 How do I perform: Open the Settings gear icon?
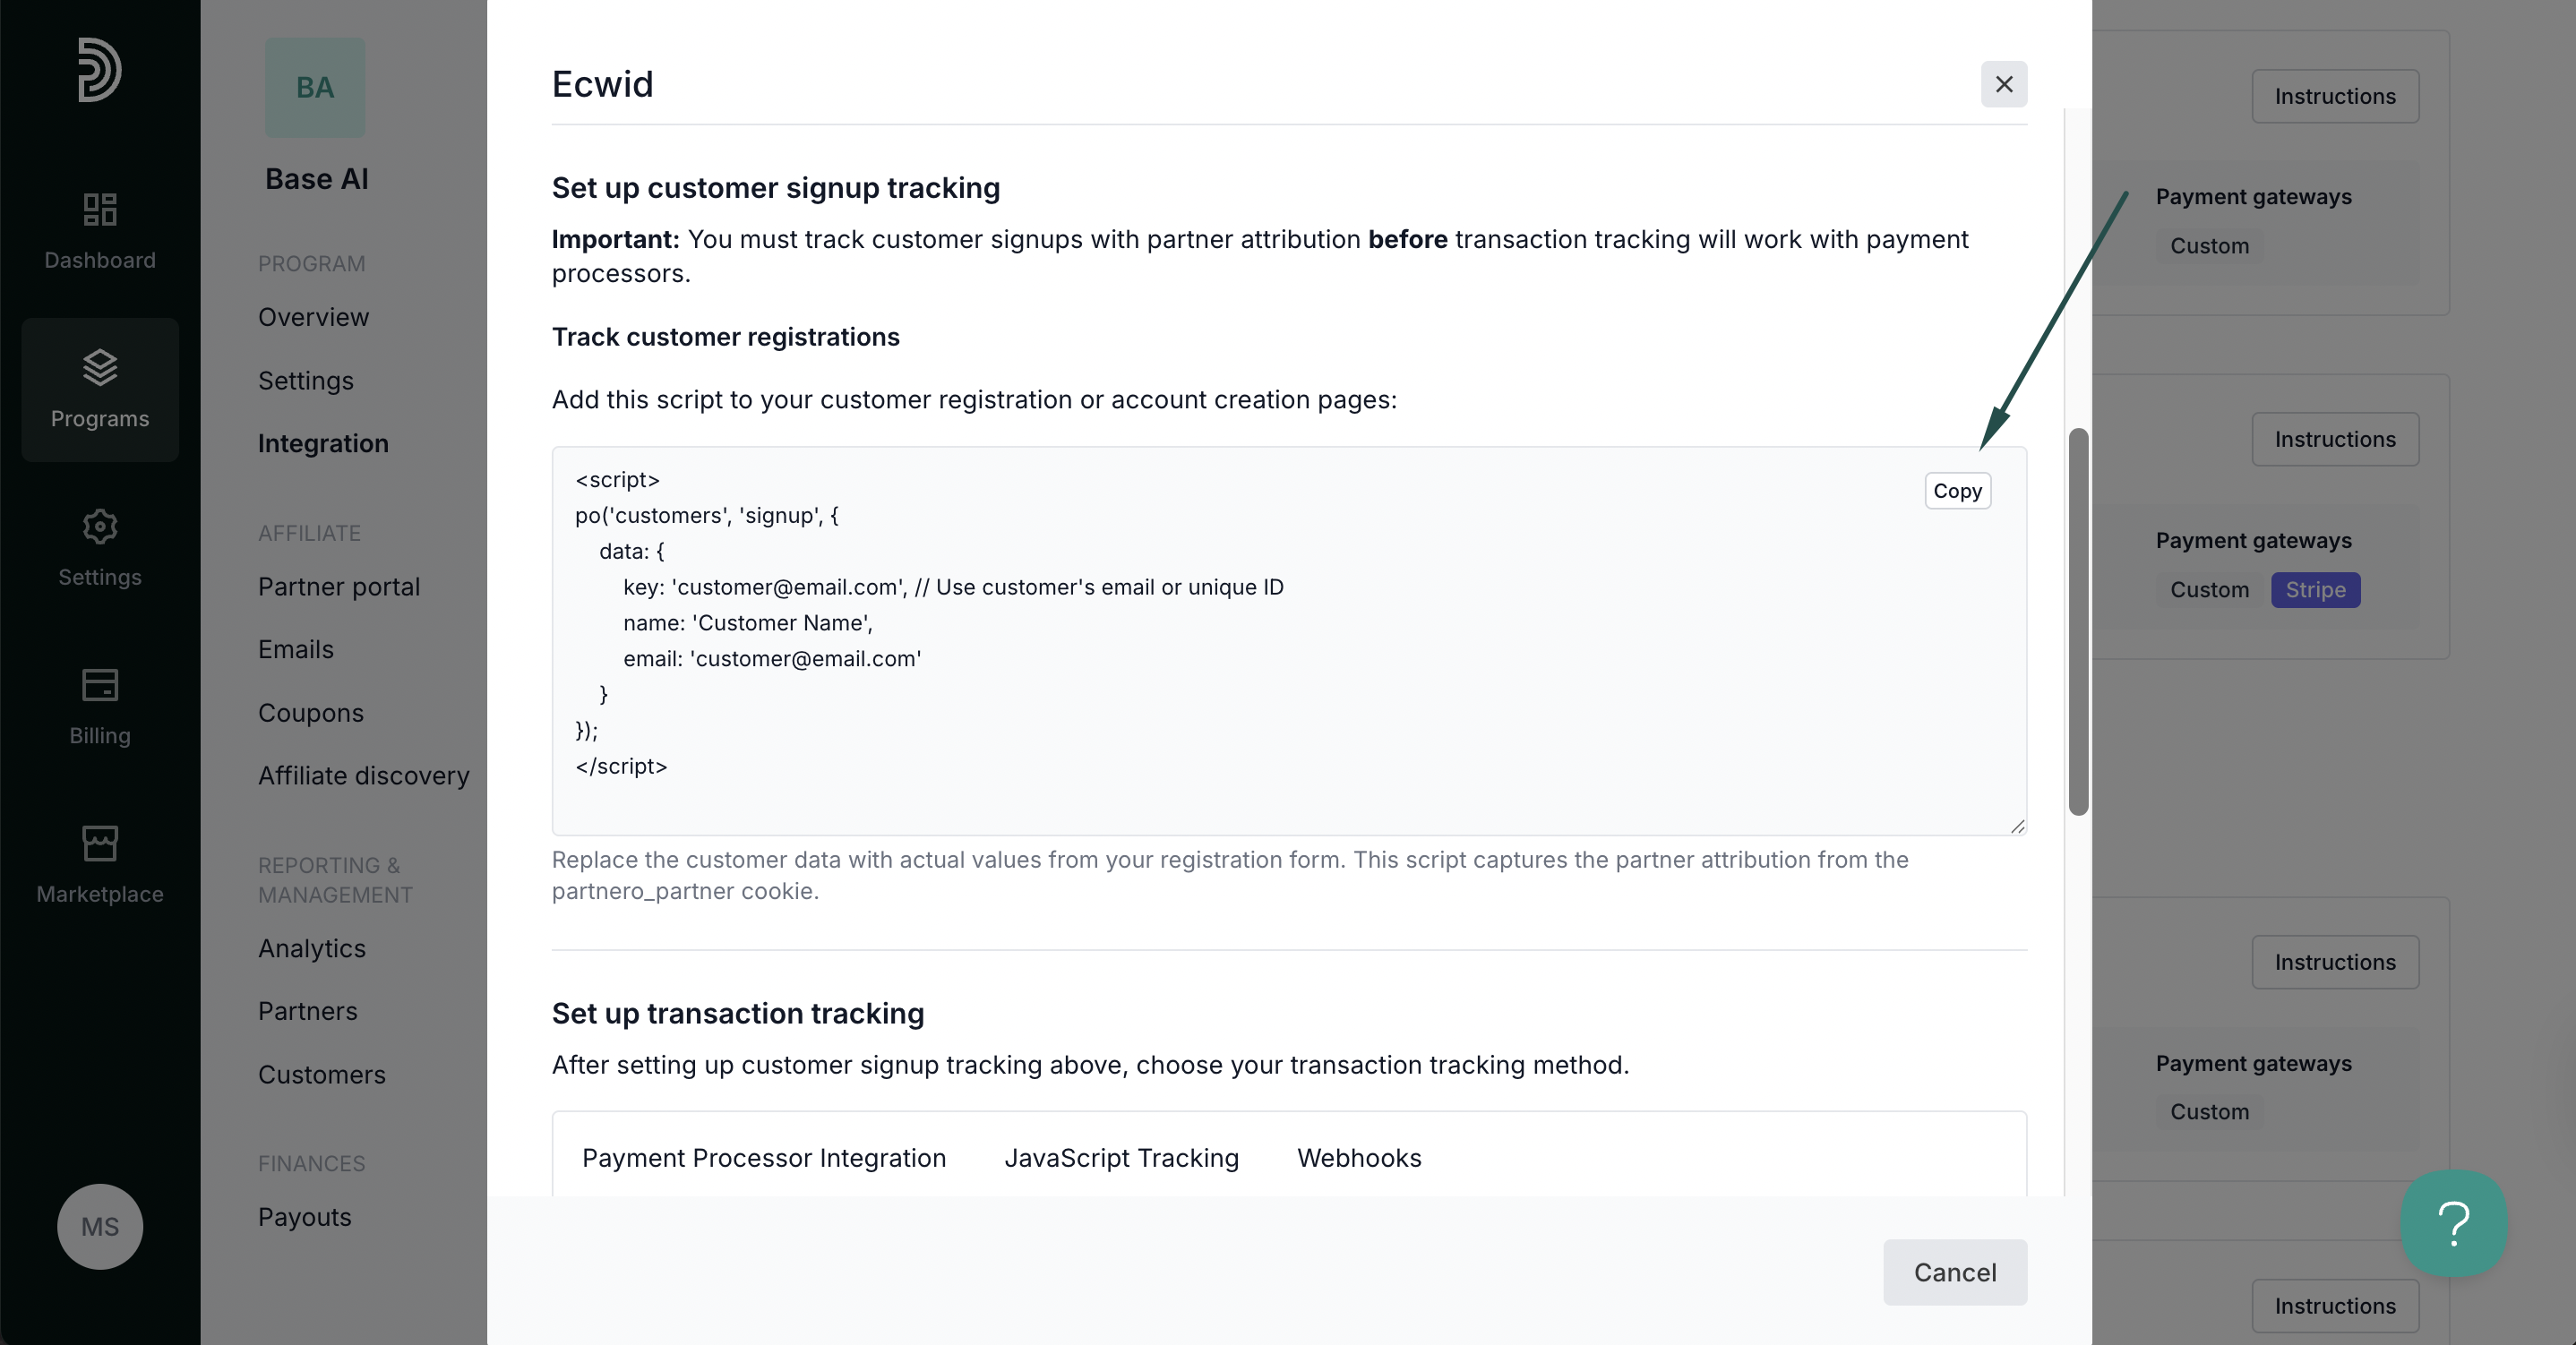point(100,526)
